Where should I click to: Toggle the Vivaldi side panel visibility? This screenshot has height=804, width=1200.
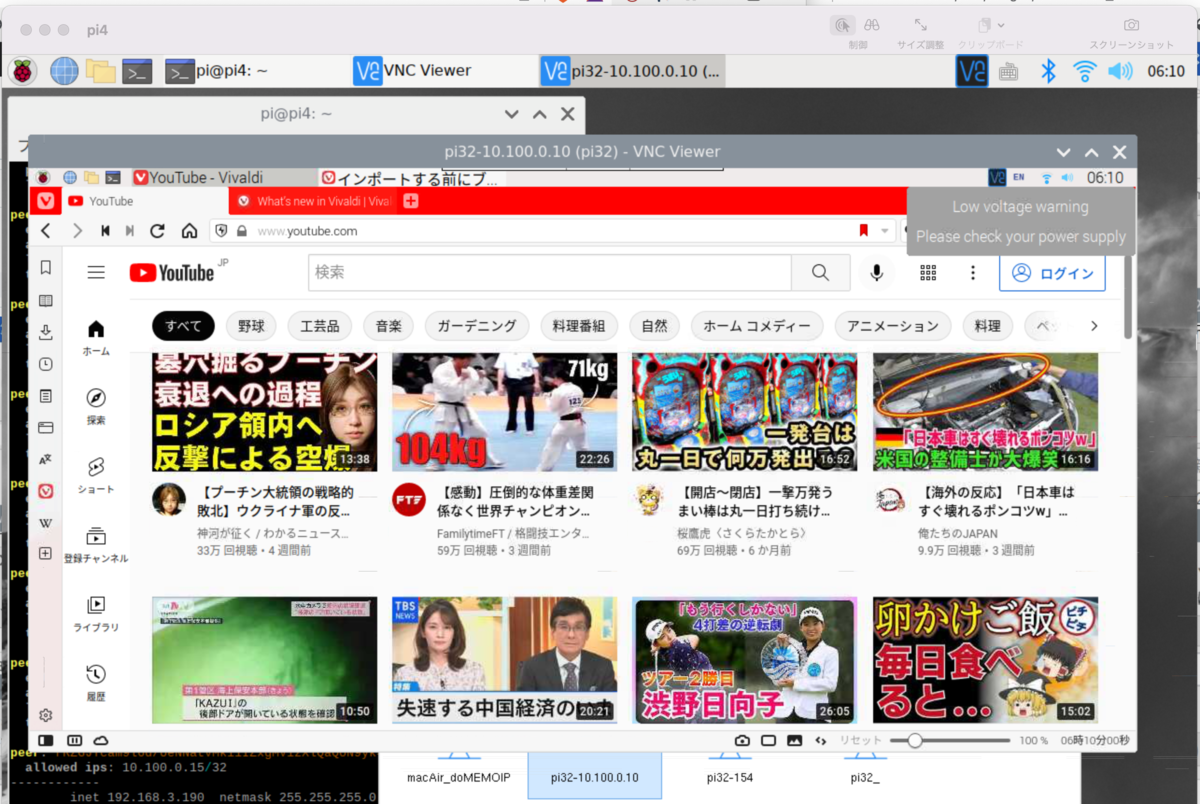[46, 740]
